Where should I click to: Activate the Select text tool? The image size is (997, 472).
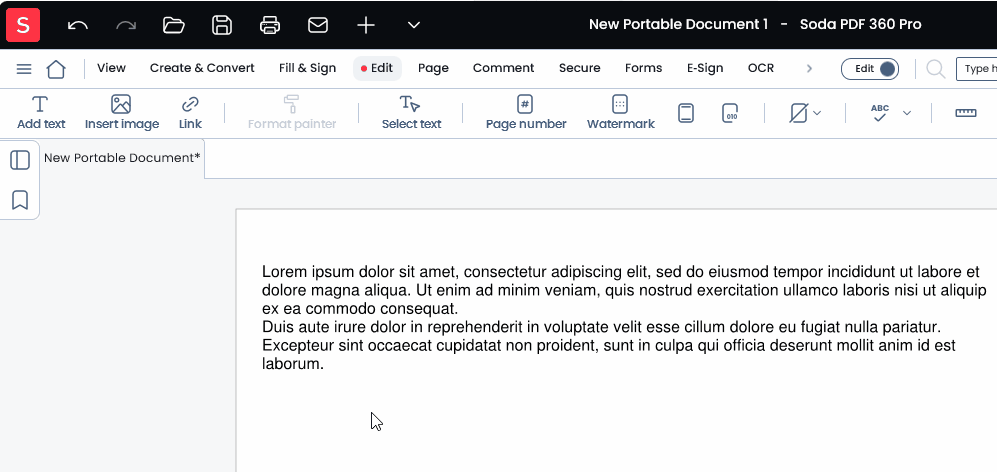click(411, 113)
